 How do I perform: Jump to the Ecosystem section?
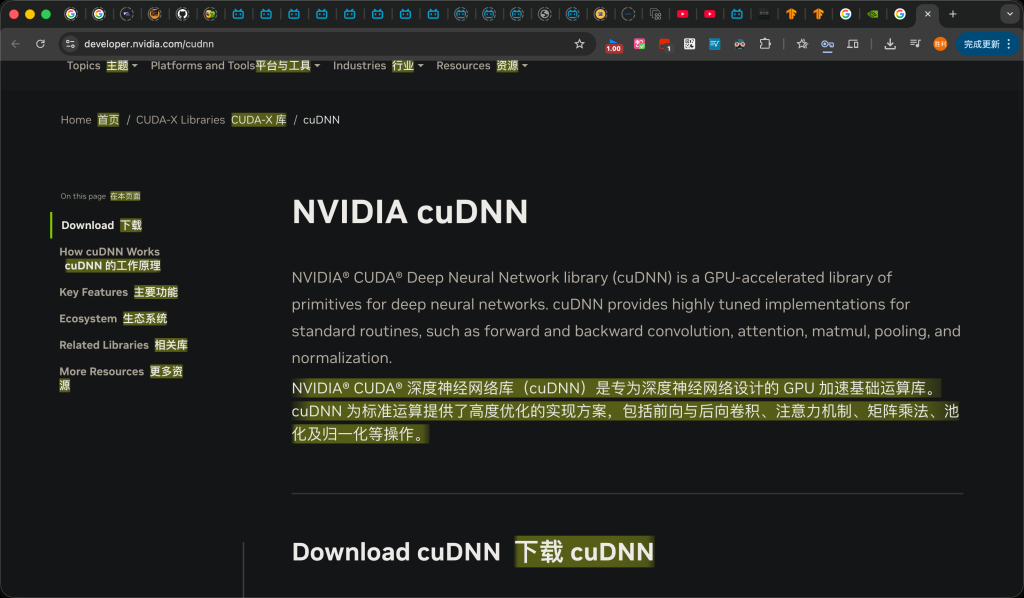(x=113, y=319)
